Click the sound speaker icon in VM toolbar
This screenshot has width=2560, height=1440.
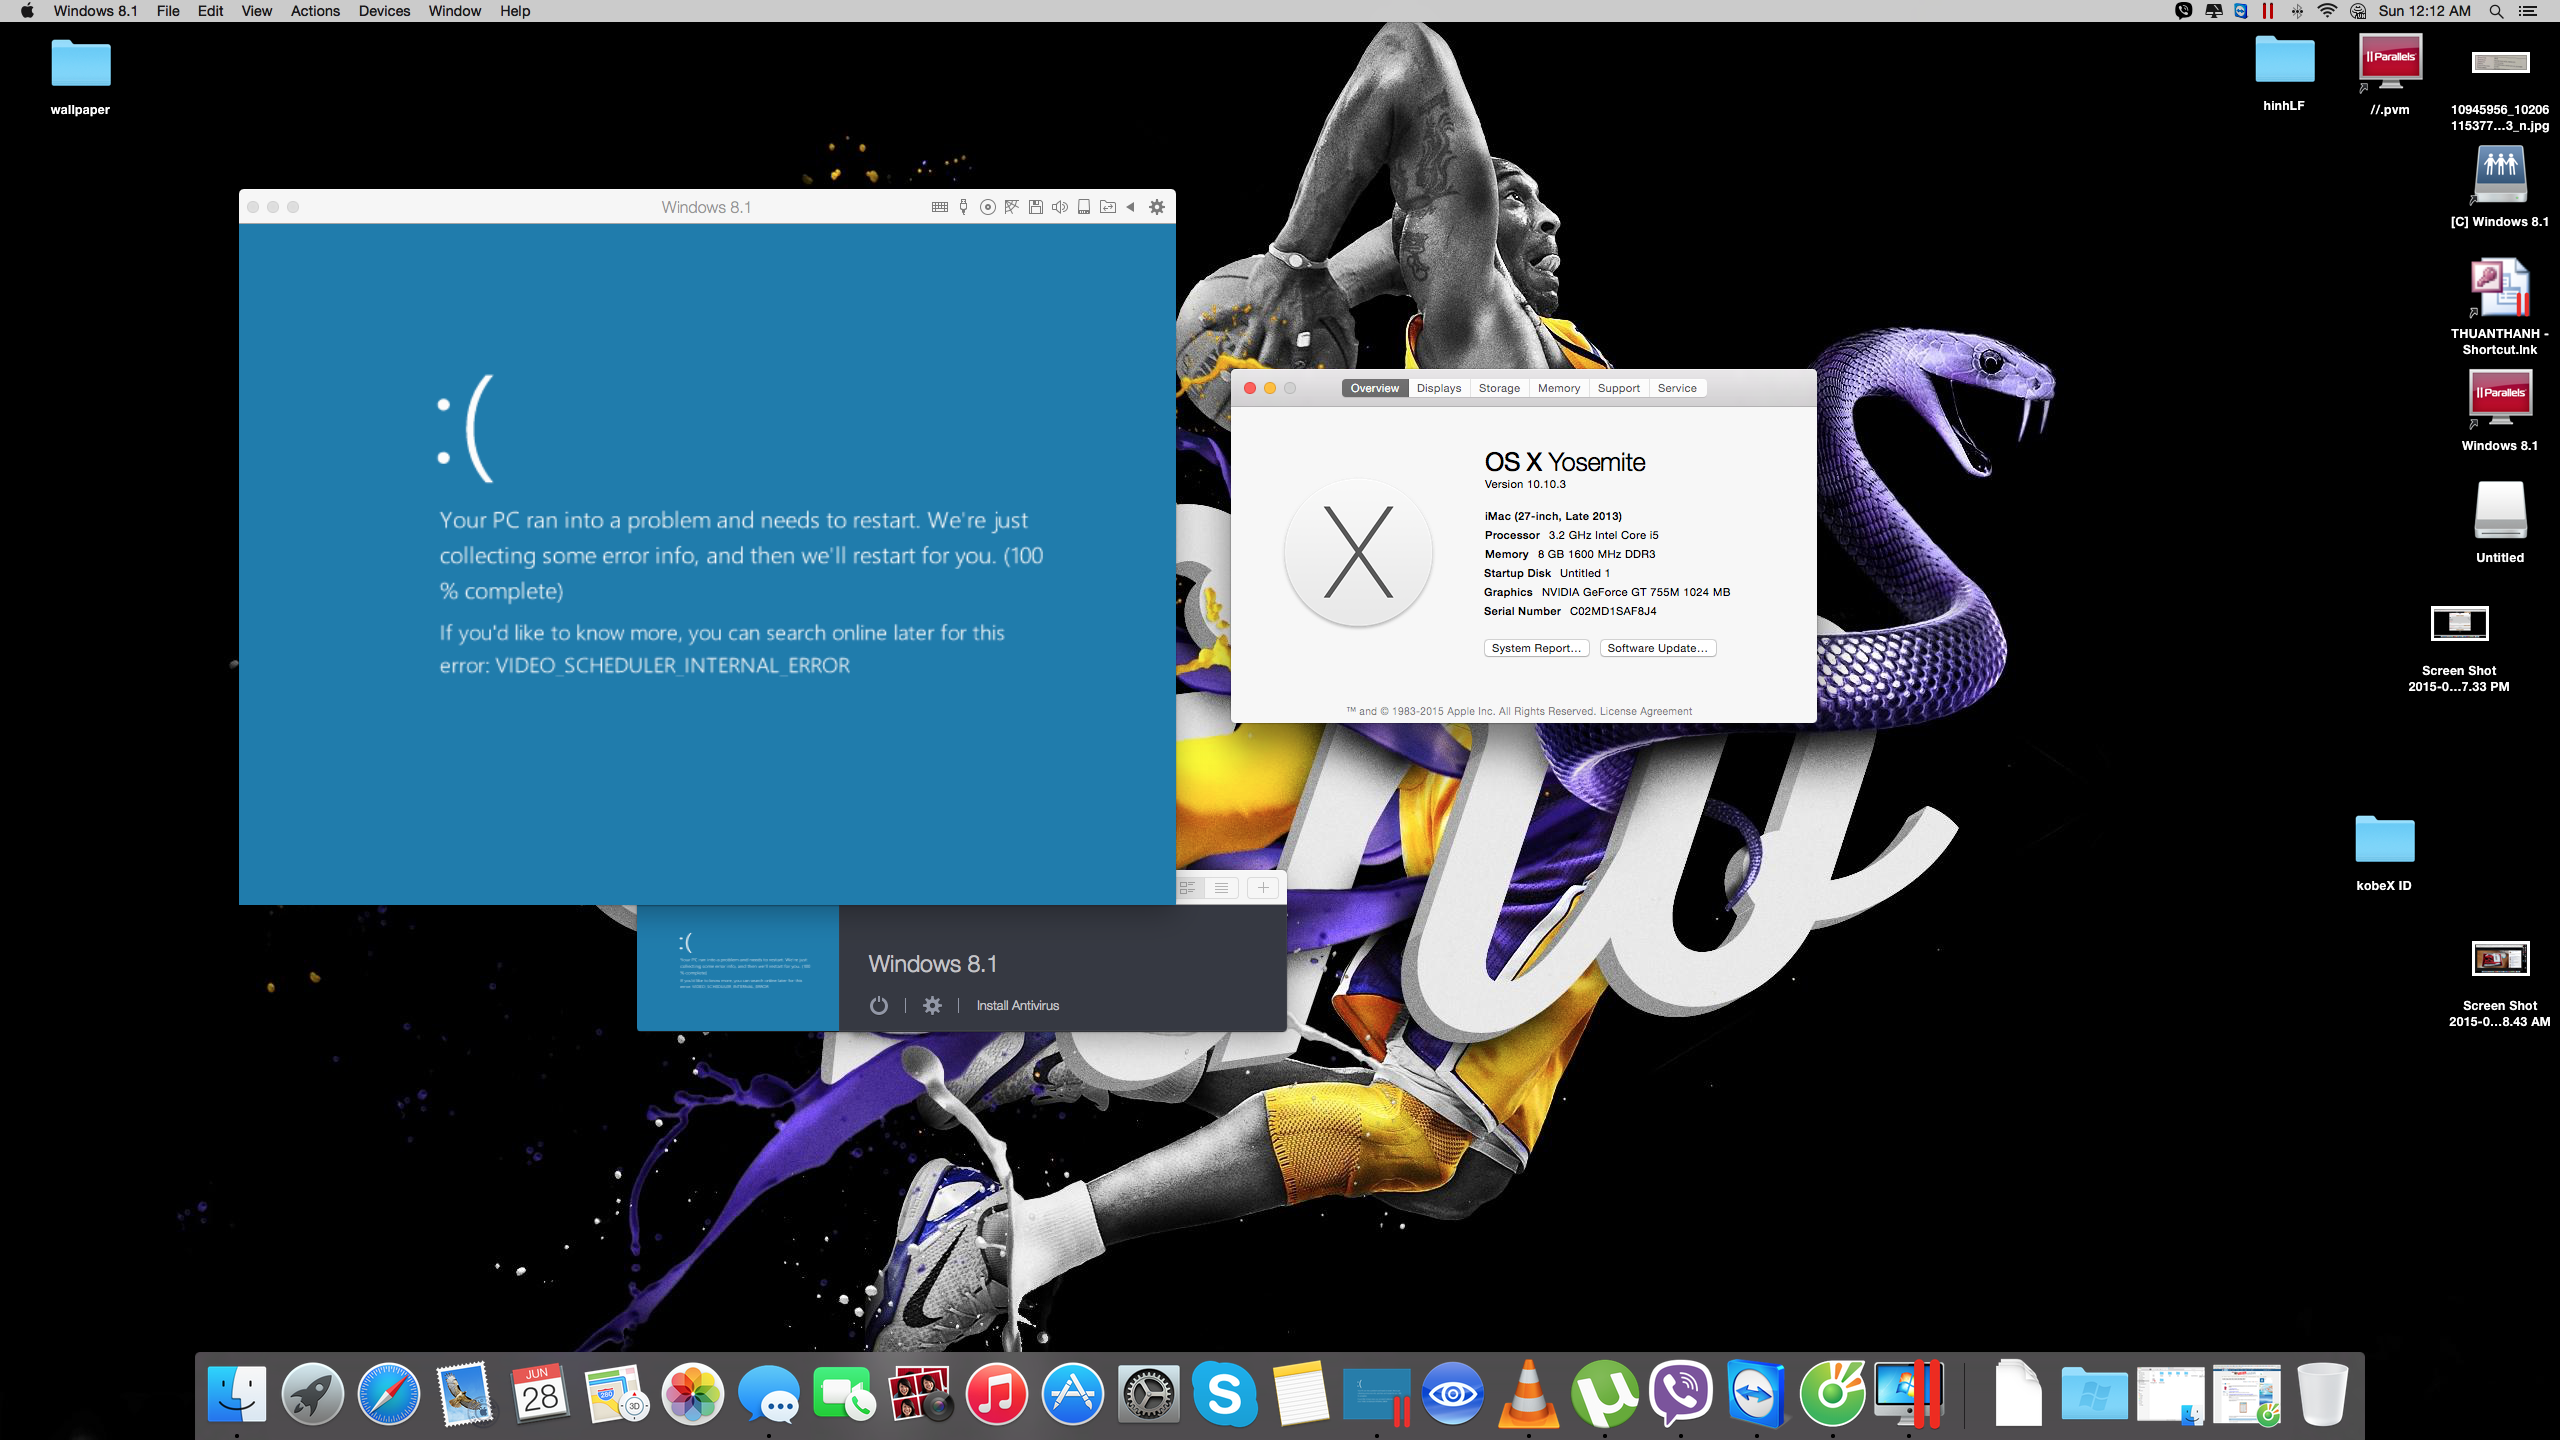tap(1059, 207)
